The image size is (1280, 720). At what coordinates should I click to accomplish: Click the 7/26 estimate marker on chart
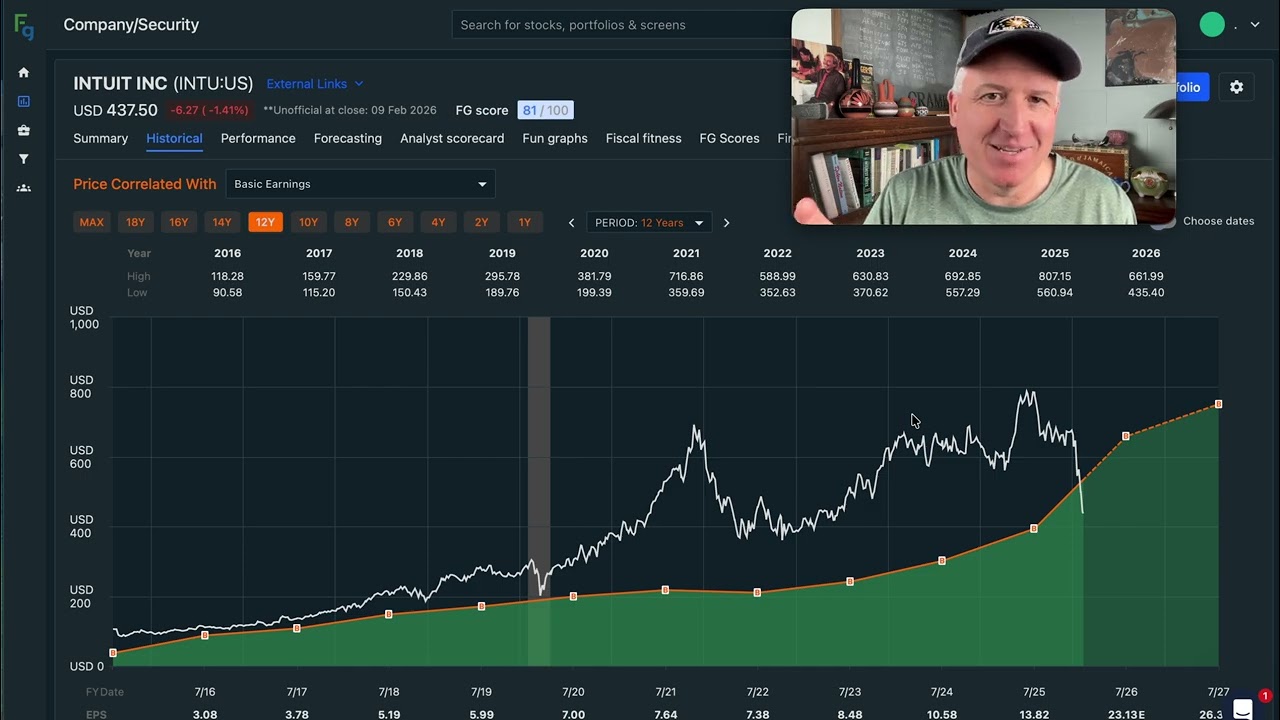click(x=1126, y=436)
